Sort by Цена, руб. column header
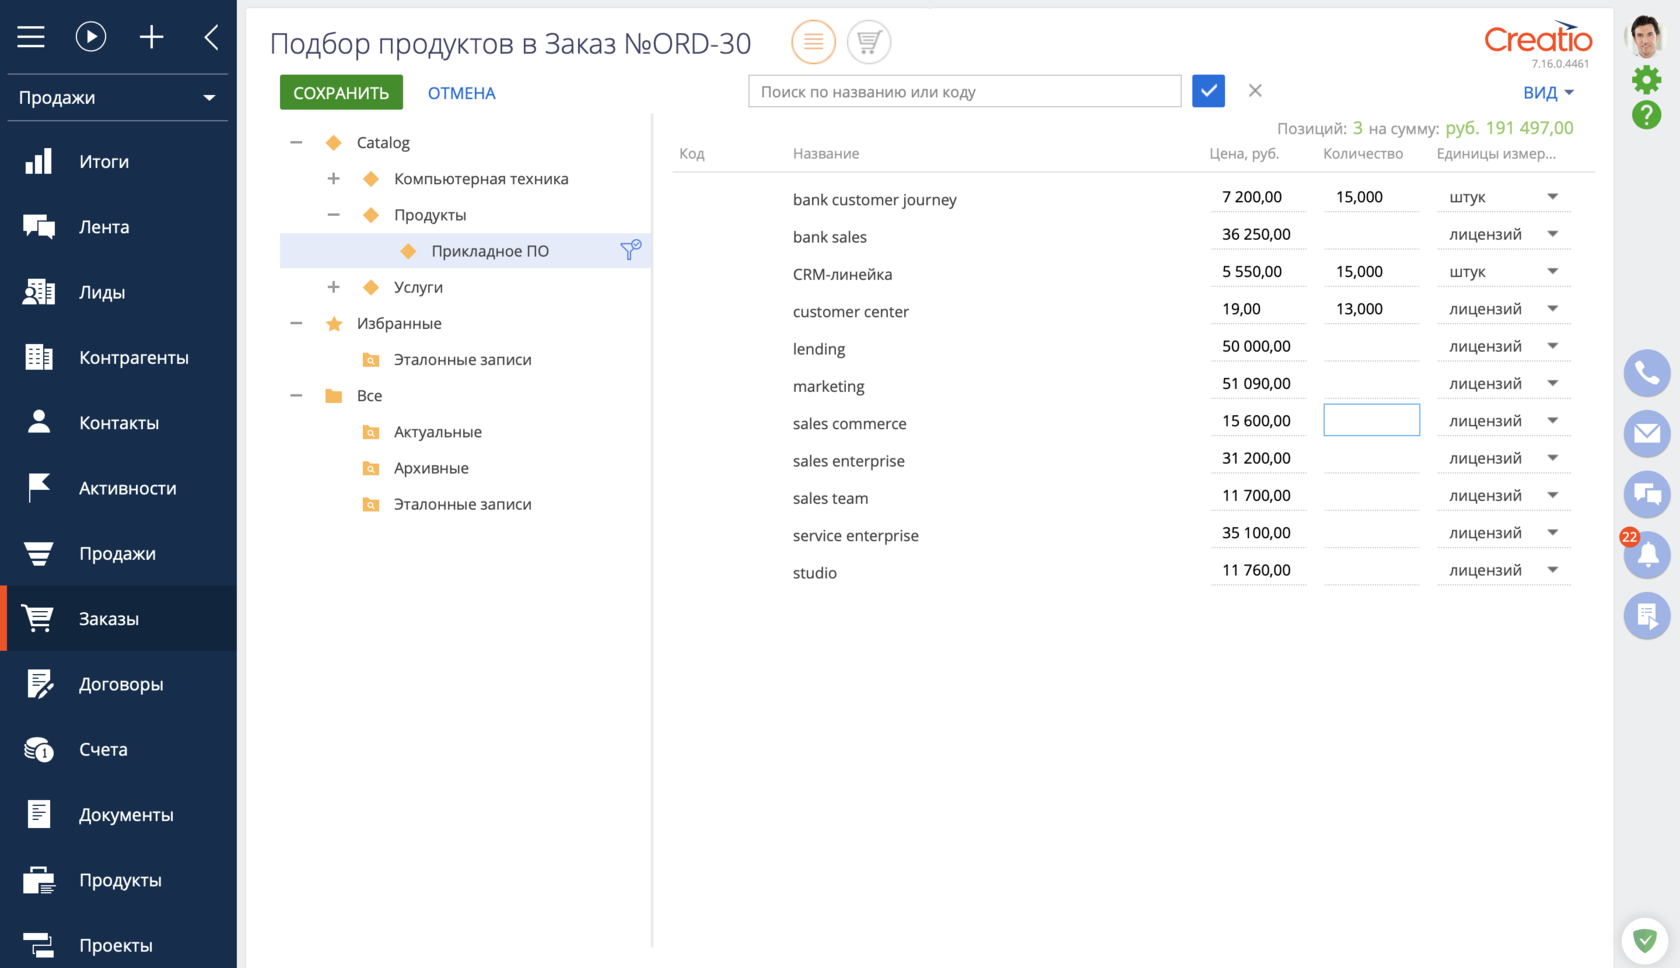 pyautogui.click(x=1244, y=153)
